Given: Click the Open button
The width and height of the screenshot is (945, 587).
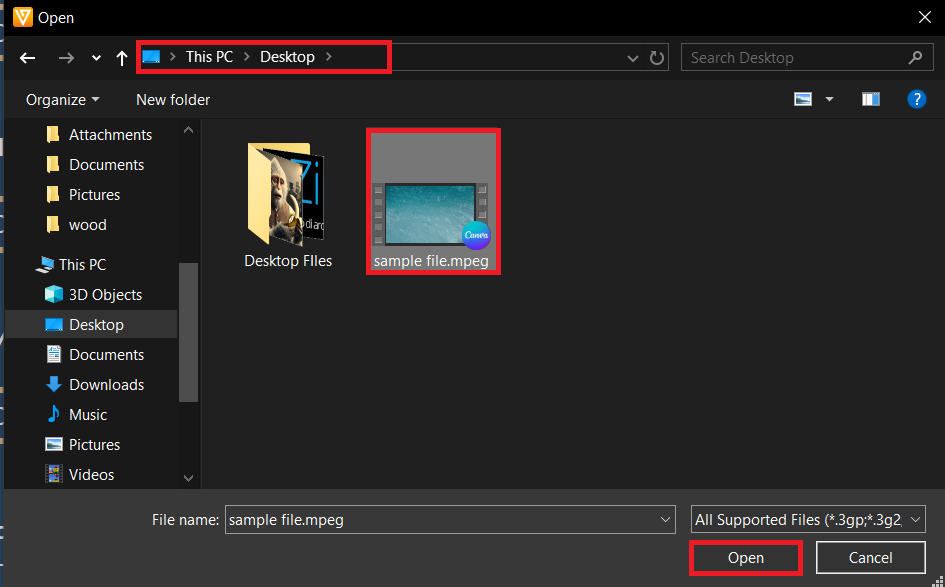Looking at the screenshot, I should pos(745,557).
